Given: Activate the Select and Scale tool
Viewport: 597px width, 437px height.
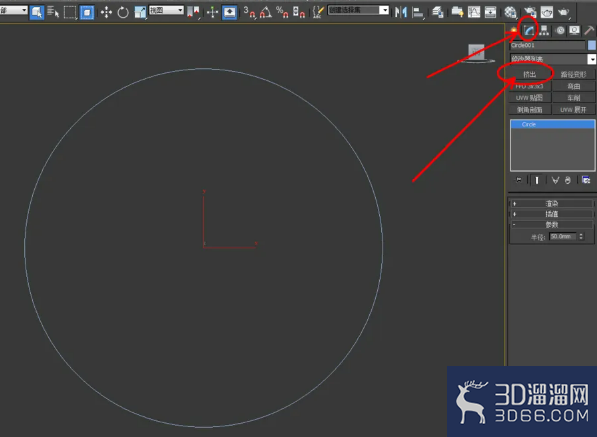Looking at the screenshot, I should coord(140,13).
